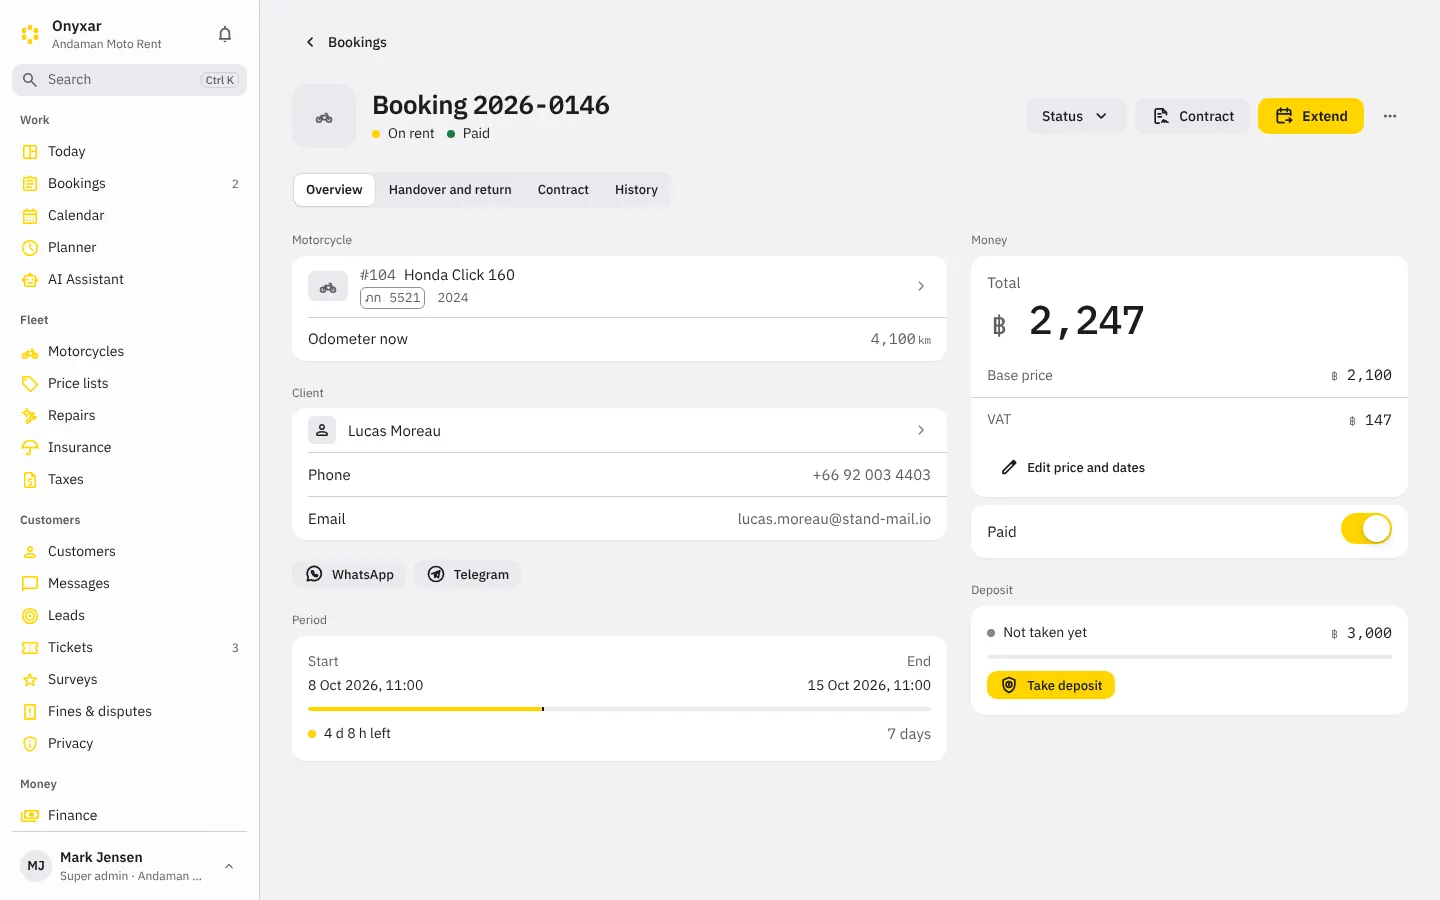Open Finance section
1440x900 pixels.
point(129,816)
